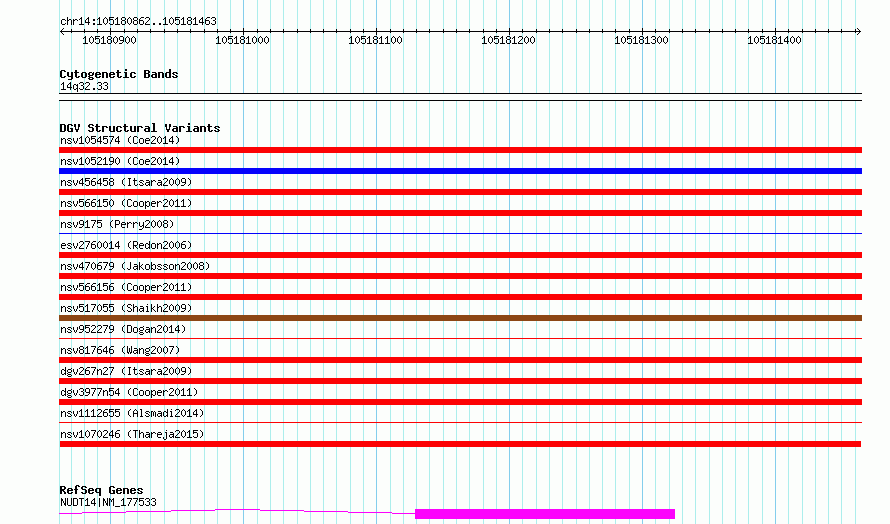This screenshot has width=890, height=524.
Task: Select the Cytogenetic Bands track title
Action: 119,74
